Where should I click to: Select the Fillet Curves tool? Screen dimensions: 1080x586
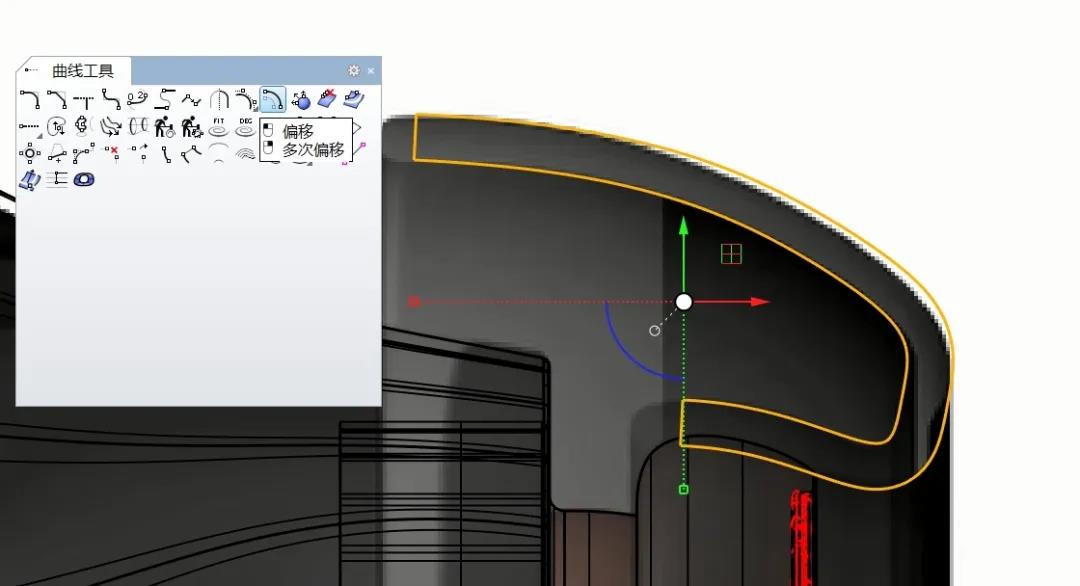point(30,100)
